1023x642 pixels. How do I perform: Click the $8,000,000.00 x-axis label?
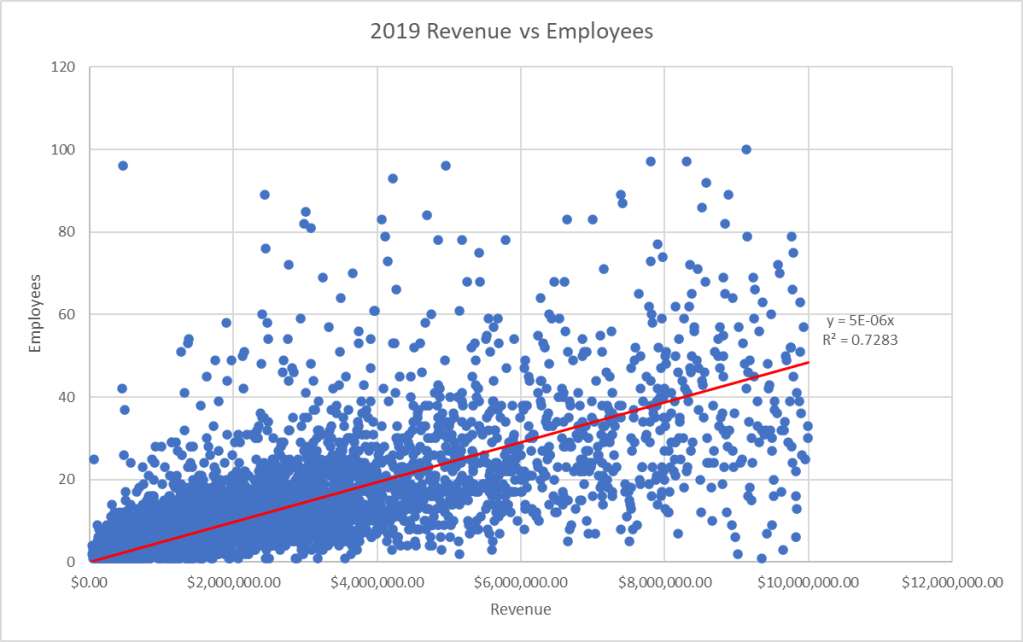coord(665,581)
